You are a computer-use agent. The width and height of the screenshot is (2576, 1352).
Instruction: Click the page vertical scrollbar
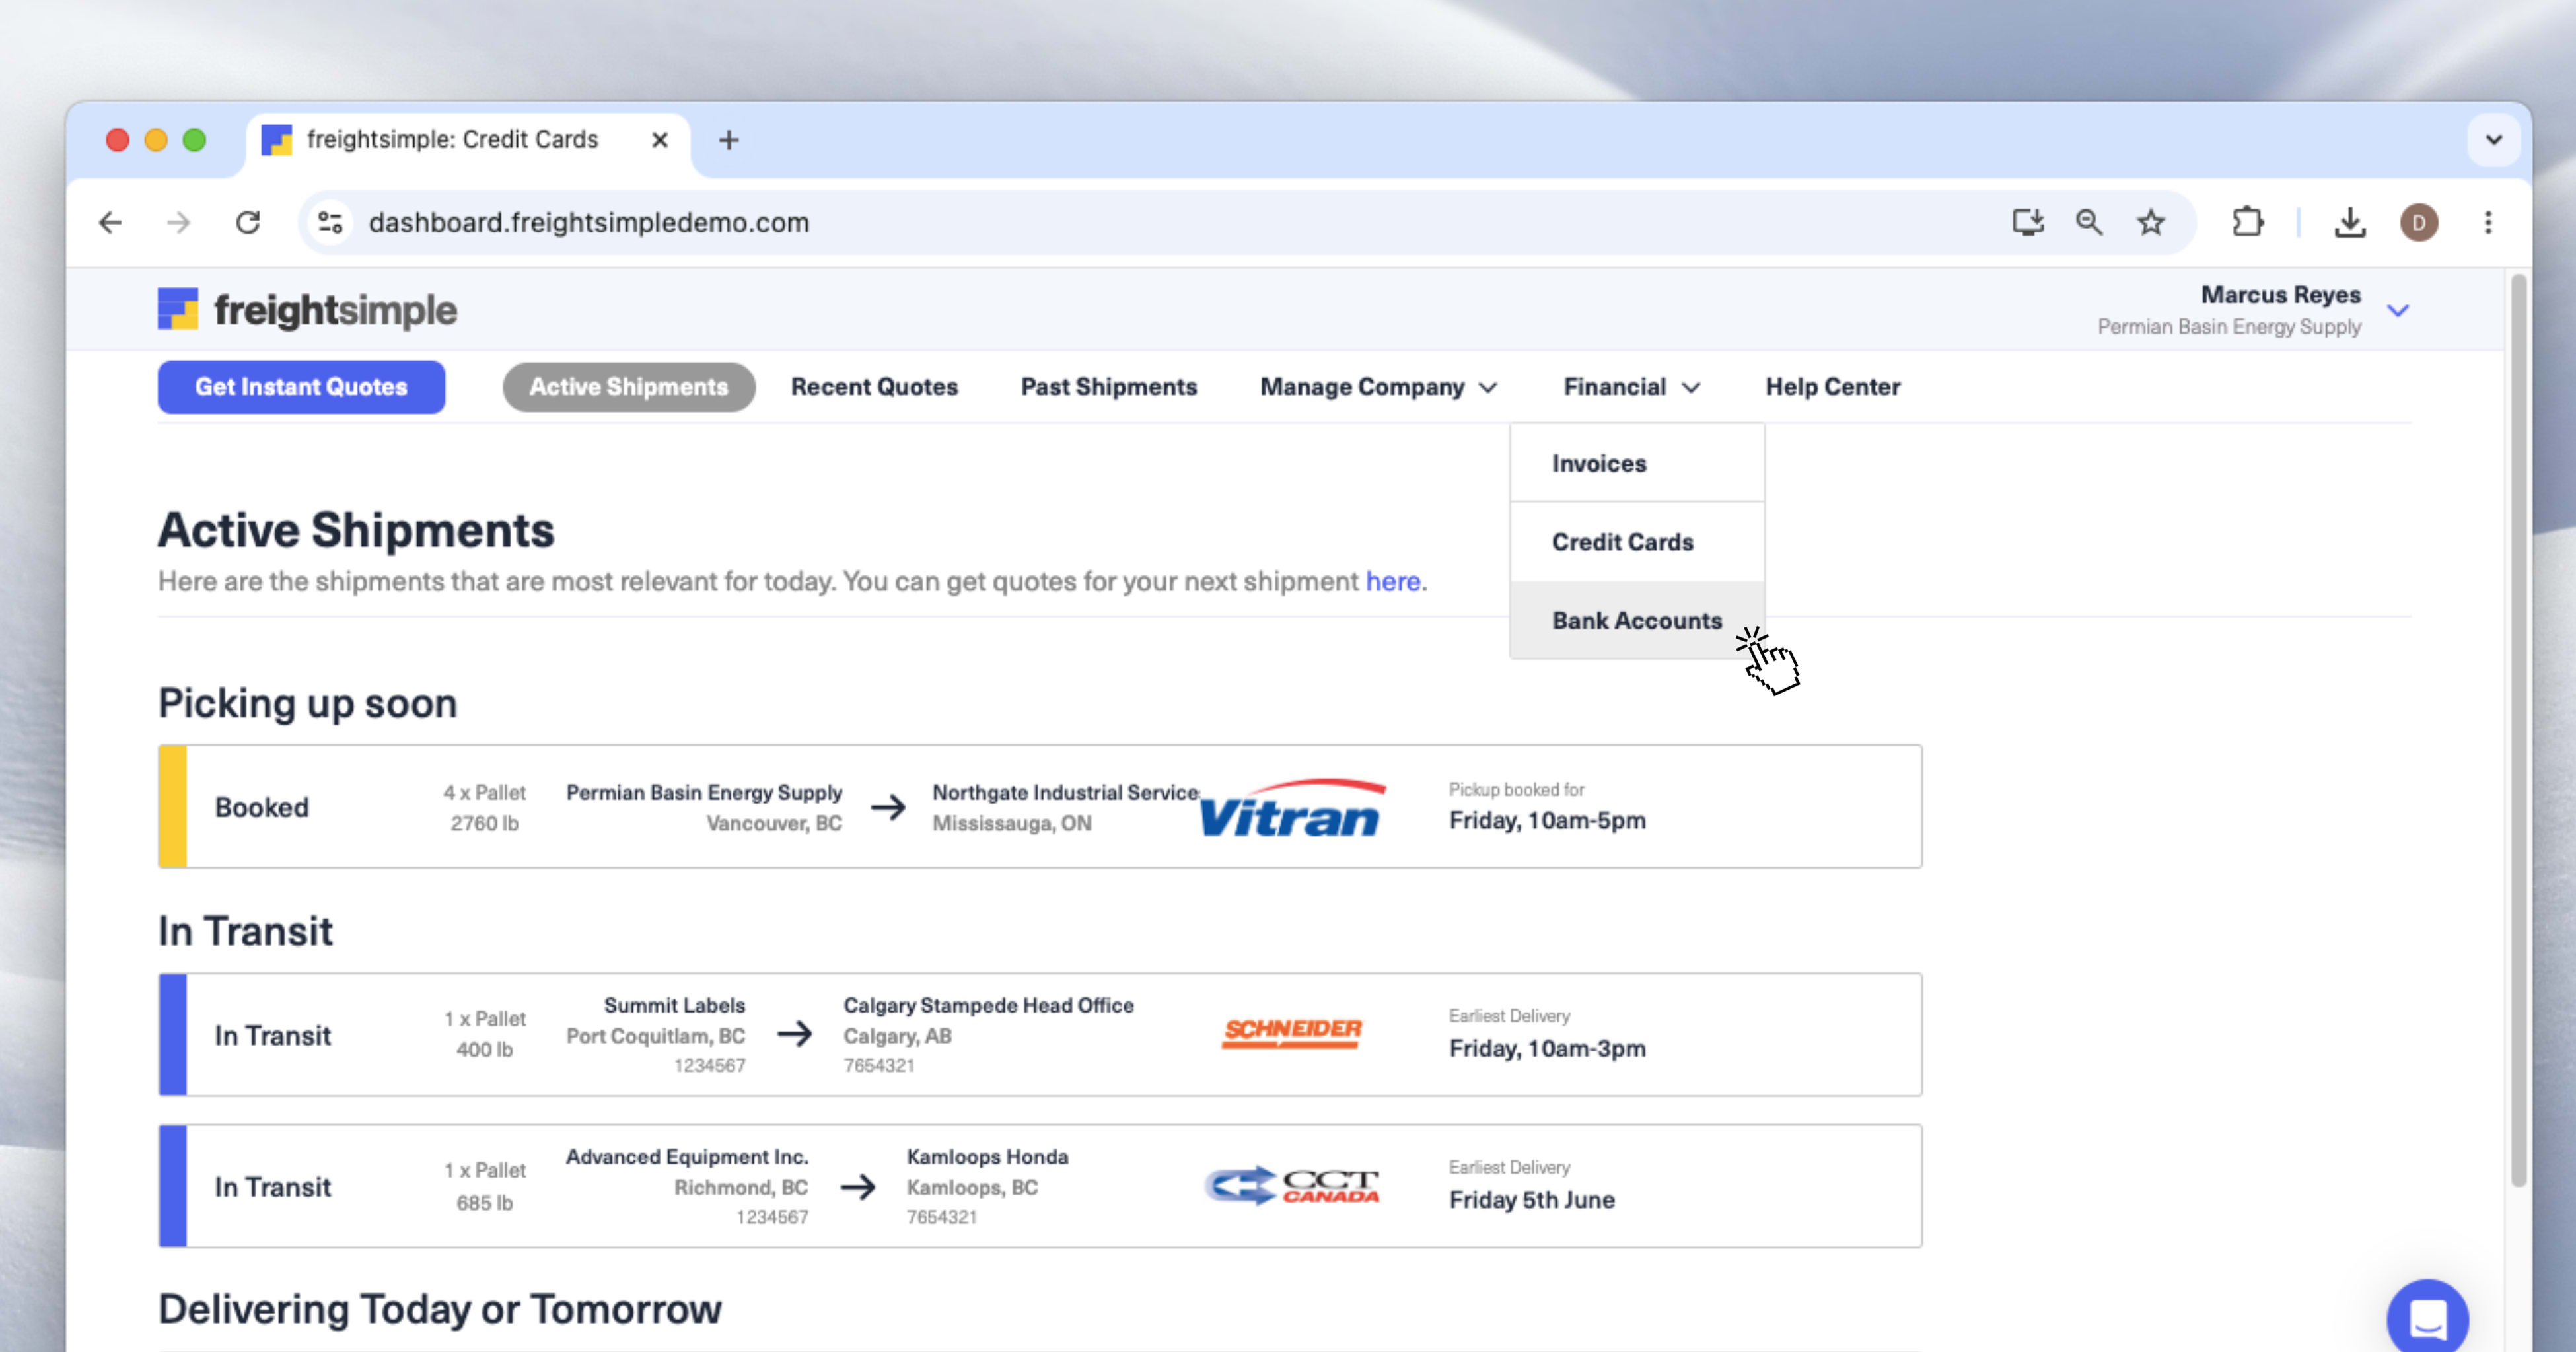point(2518,730)
